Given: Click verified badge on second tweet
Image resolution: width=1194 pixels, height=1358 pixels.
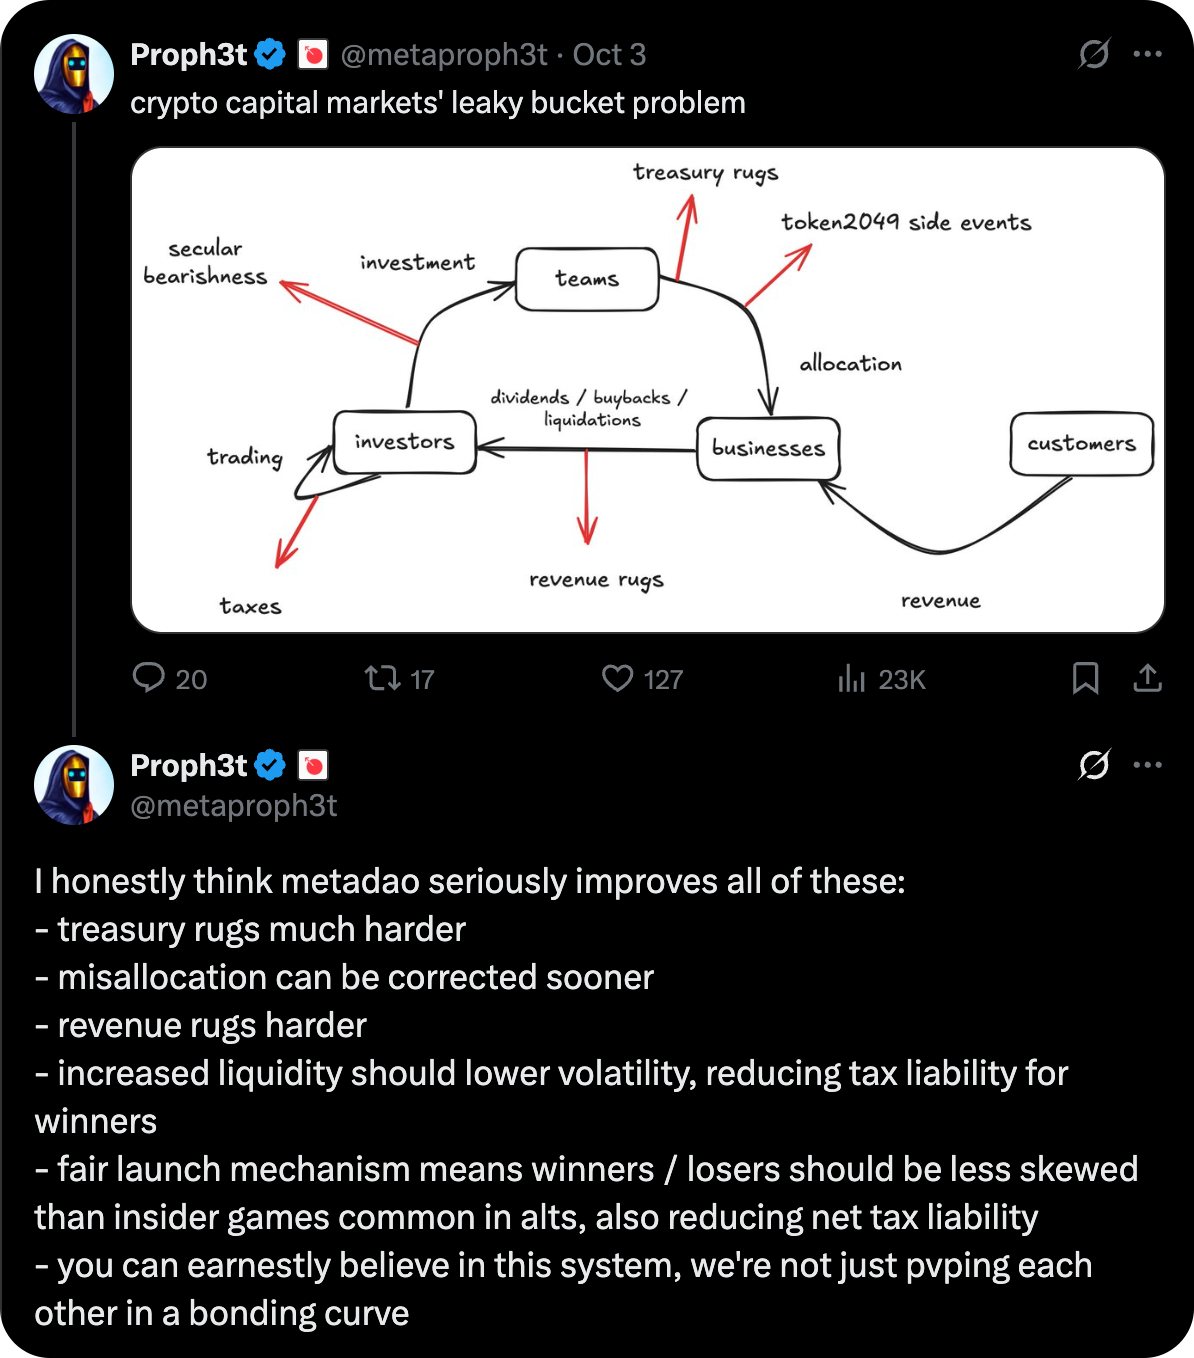Looking at the screenshot, I should [269, 765].
